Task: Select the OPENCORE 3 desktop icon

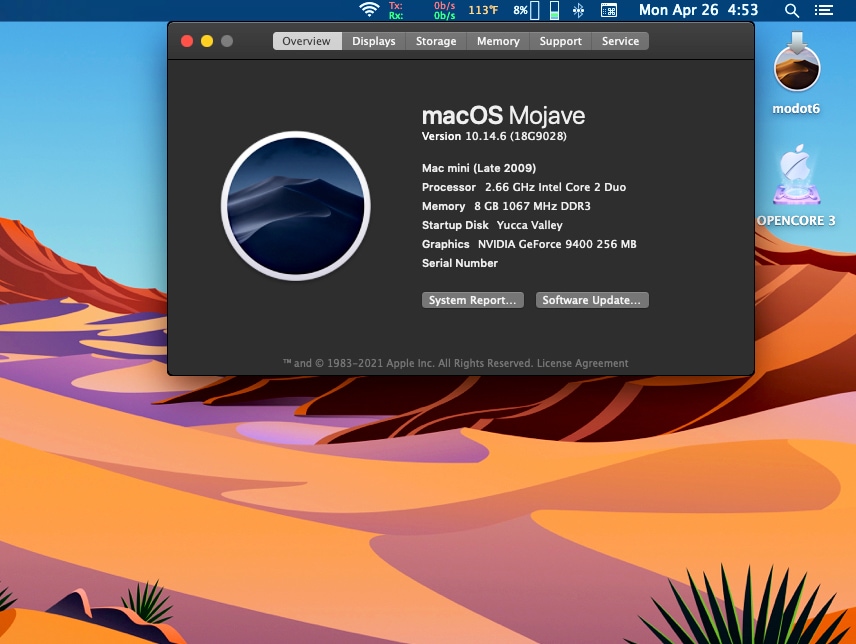Action: (x=796, y=186)
